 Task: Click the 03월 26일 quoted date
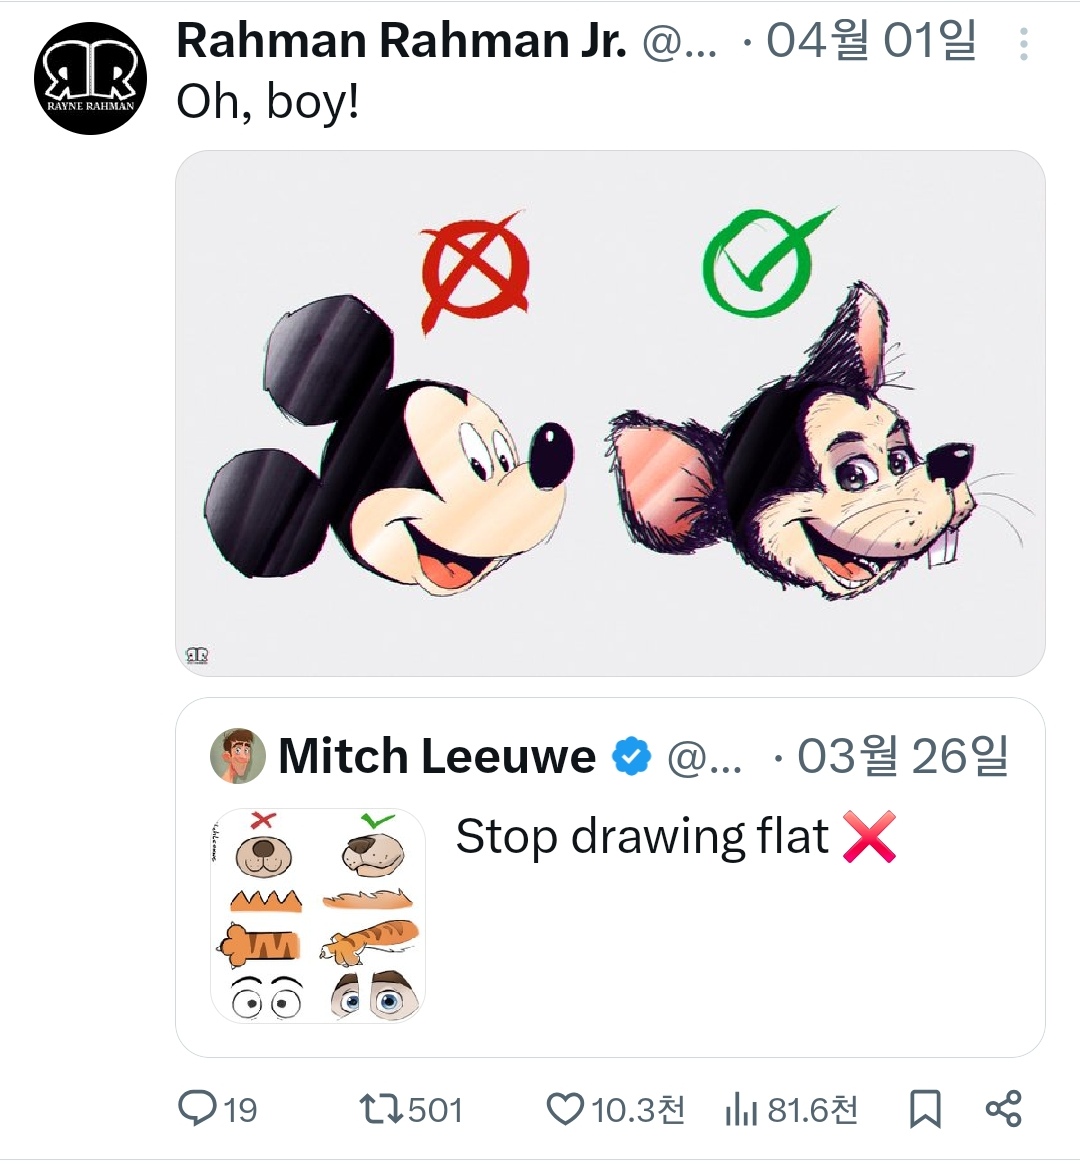click(902, 757)
